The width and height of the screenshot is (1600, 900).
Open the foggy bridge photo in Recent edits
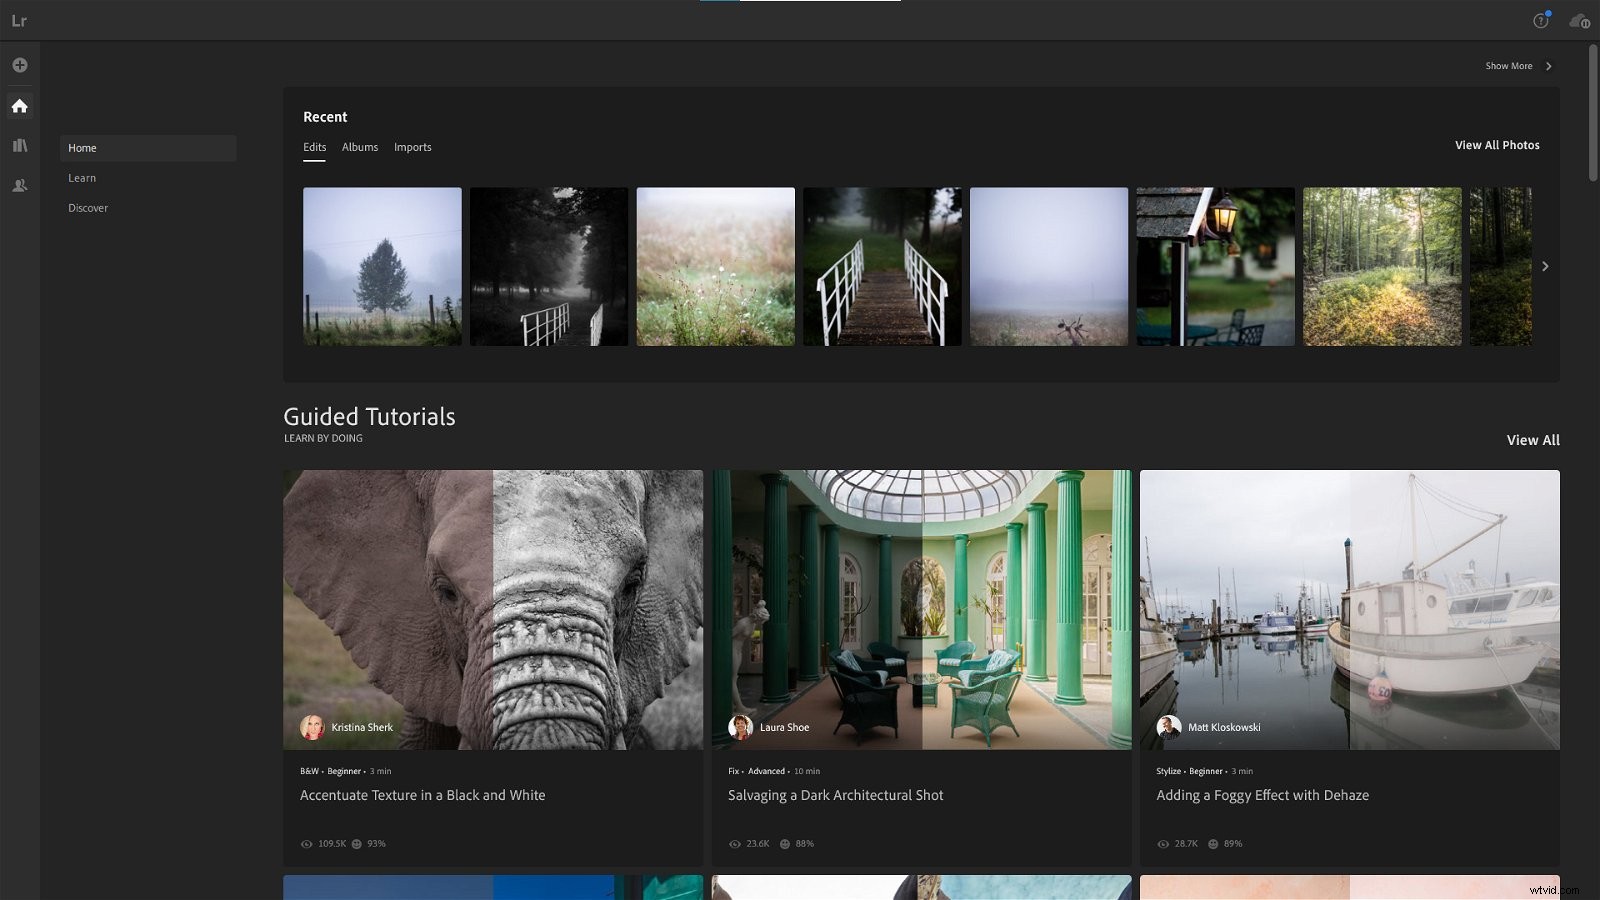[x=882, y=266]
